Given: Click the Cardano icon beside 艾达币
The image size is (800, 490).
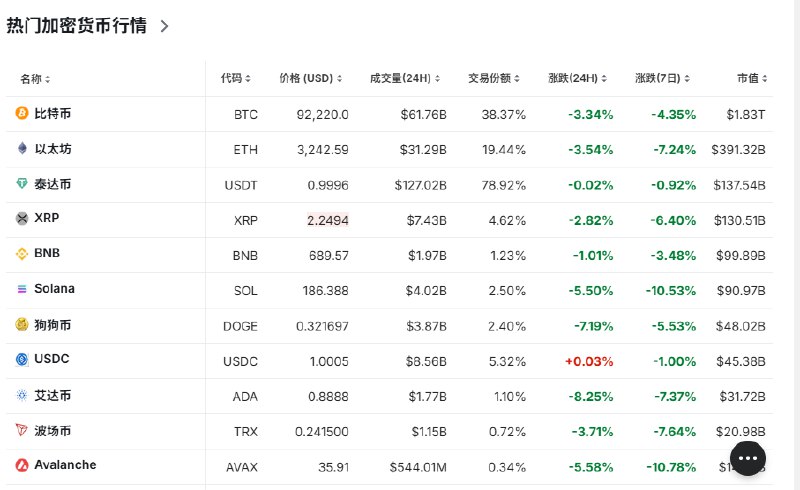Looking at the screenshot, I should (x=22, y=395).
